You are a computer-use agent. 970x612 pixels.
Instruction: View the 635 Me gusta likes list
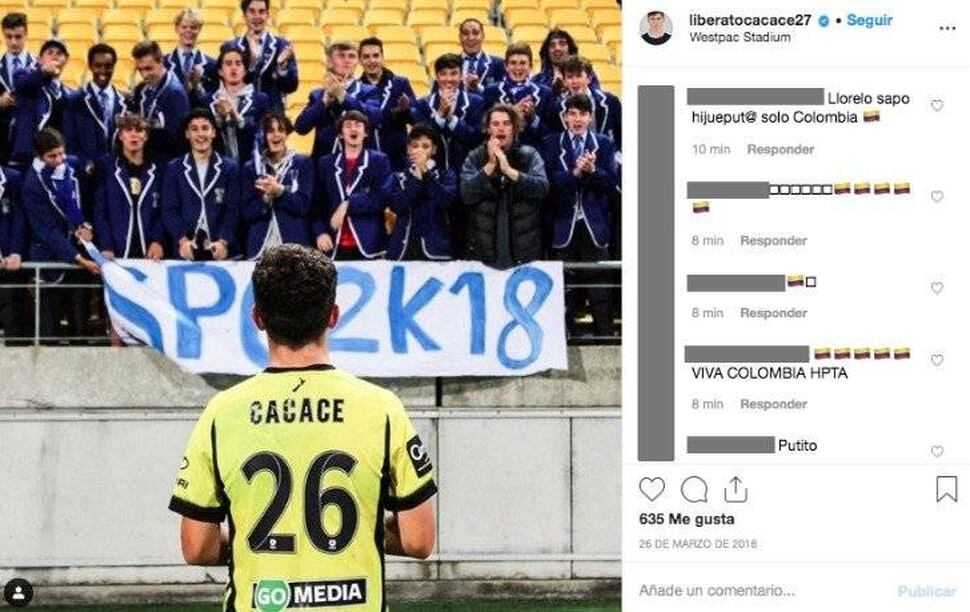[x=687, y=519]
